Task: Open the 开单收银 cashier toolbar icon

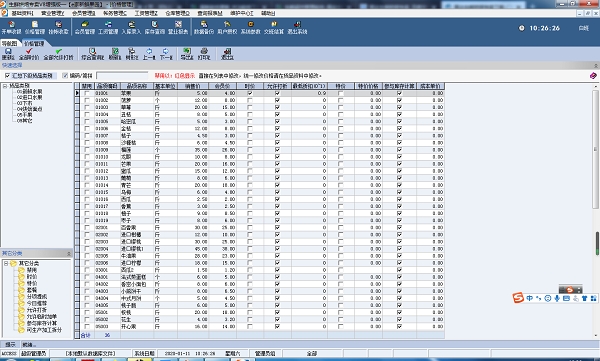Action: pos(11,28)
